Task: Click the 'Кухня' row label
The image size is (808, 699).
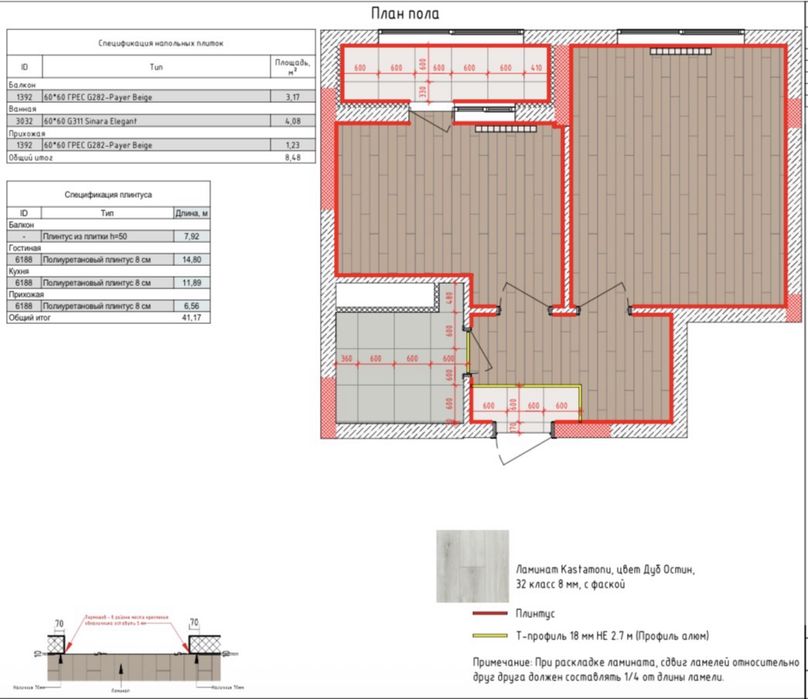Action: [x=19, y=271]
